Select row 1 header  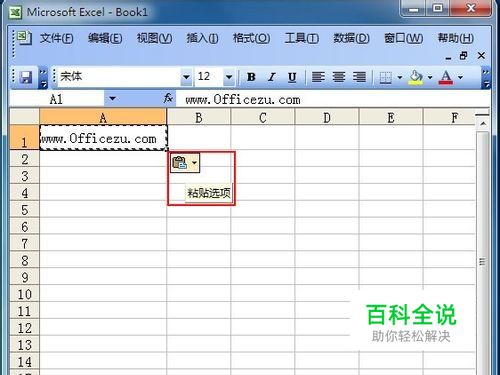(24, 137)
